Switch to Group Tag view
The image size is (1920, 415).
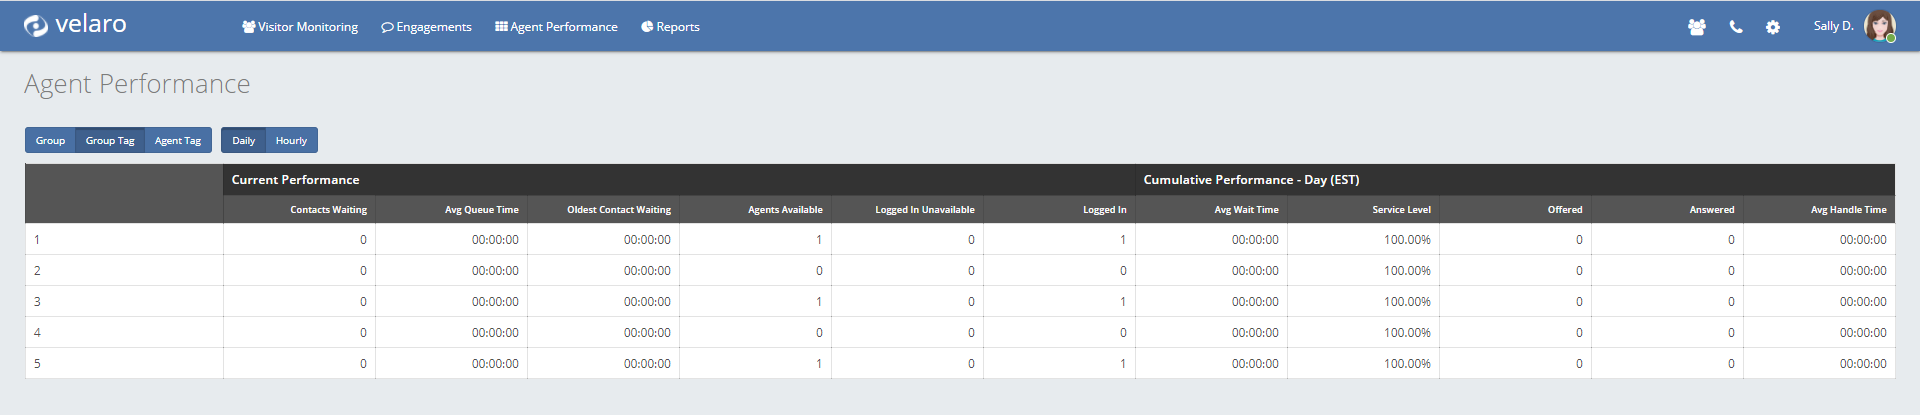point(110,141)
